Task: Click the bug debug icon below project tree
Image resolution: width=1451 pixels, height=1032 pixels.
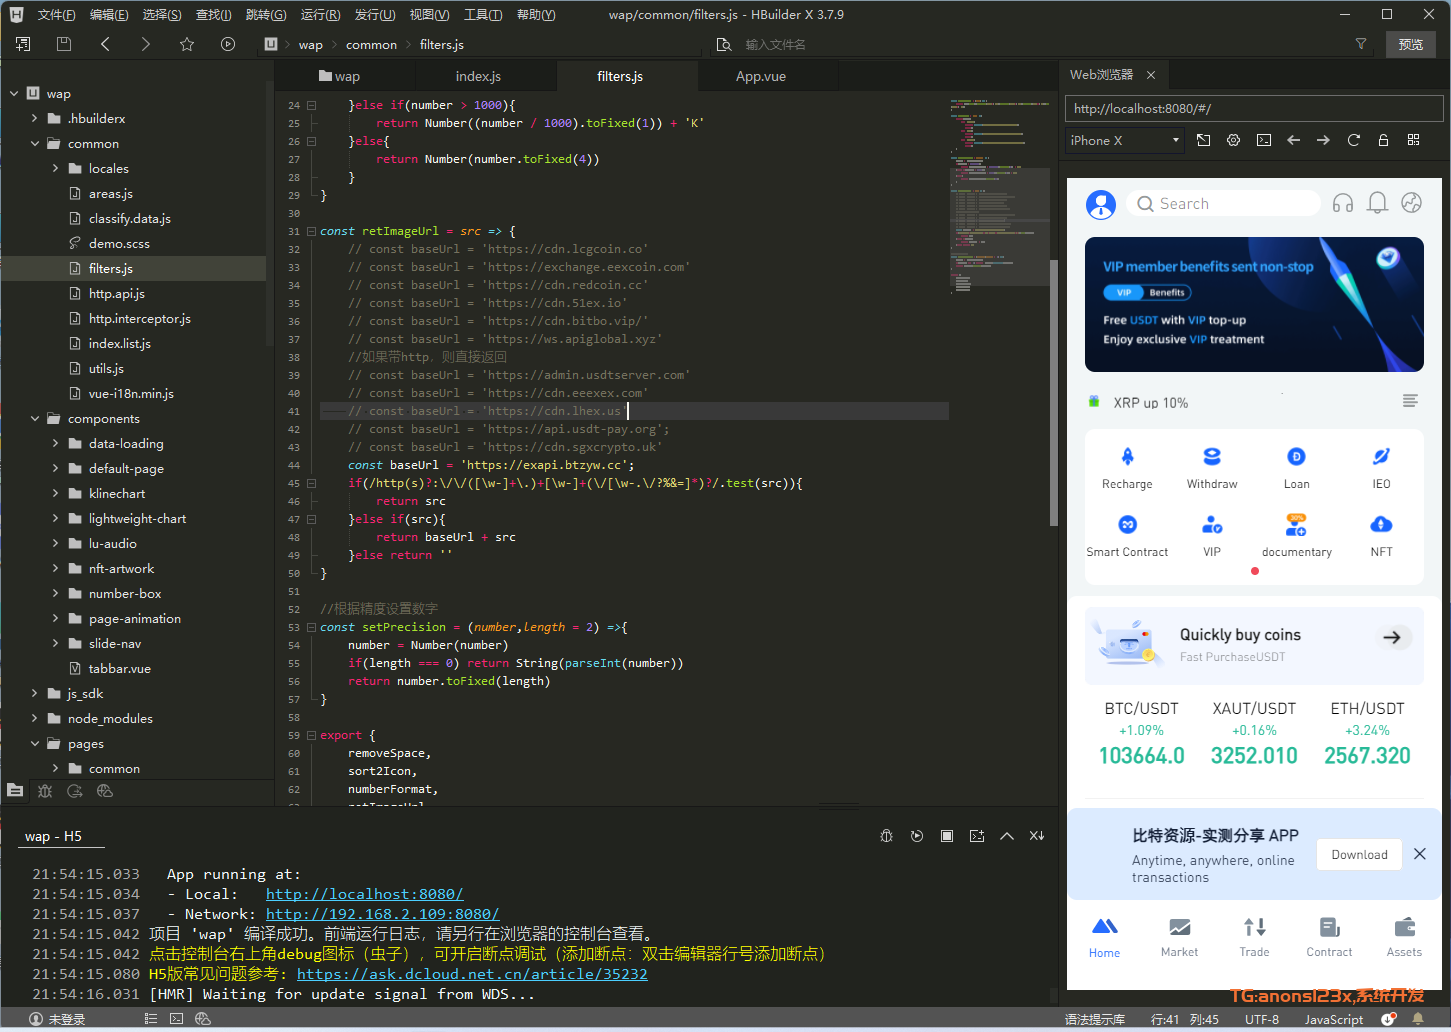Action: coord(45,791)
